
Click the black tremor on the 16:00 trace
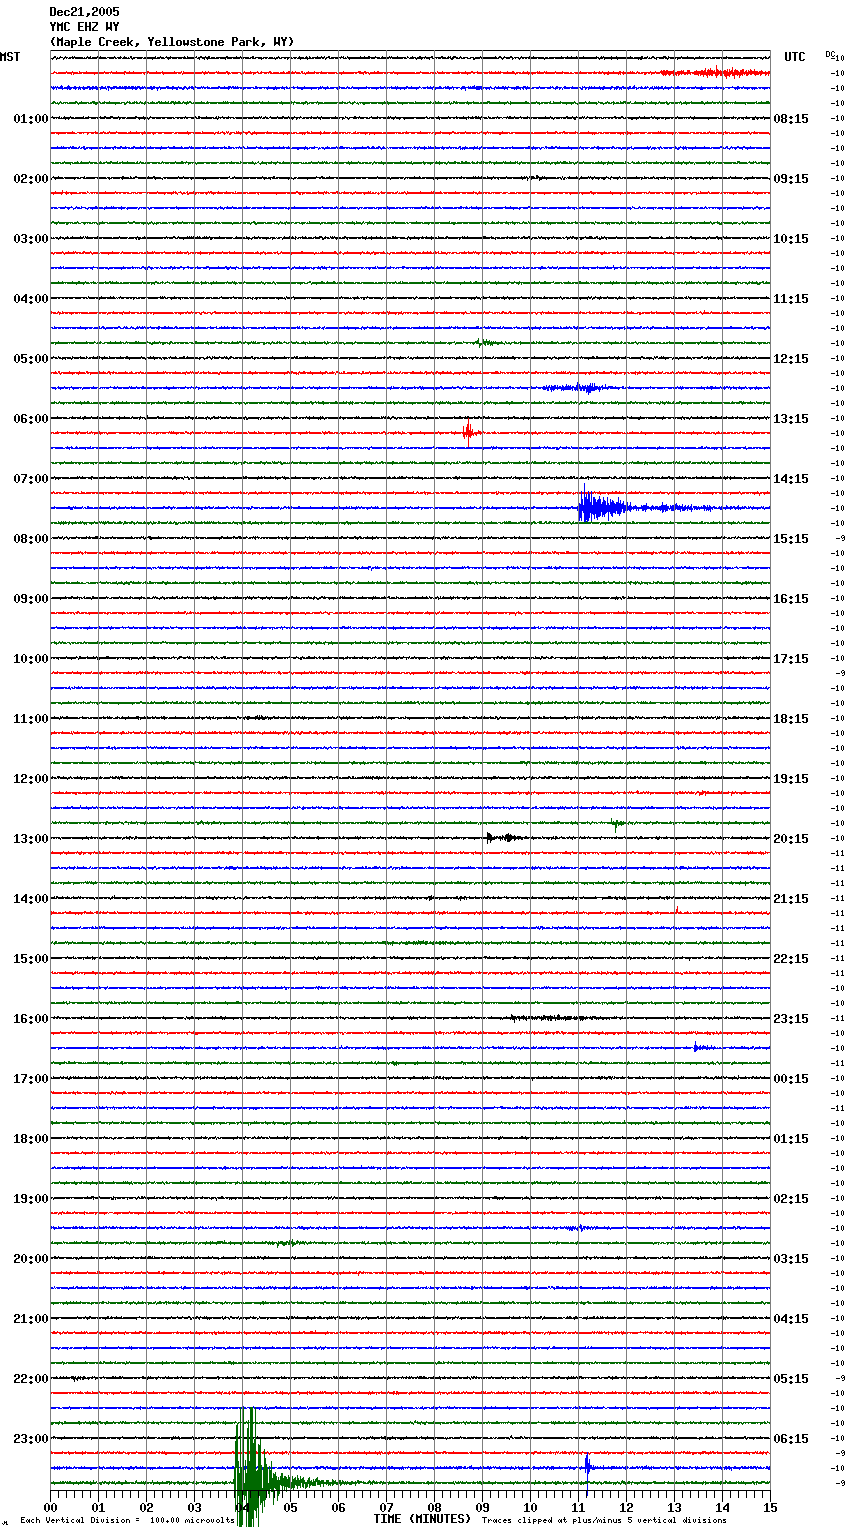555,1018
